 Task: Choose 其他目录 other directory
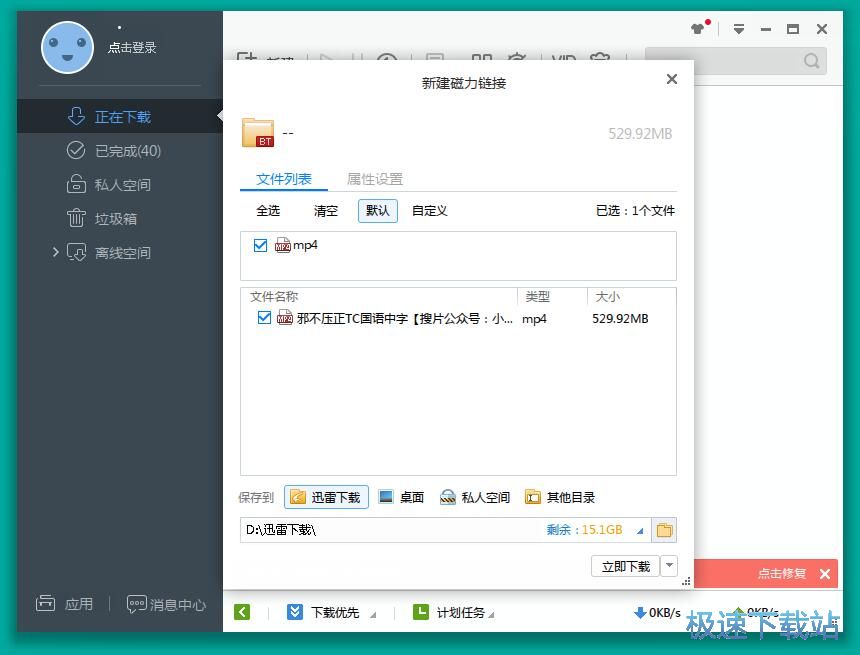(560, 497)
